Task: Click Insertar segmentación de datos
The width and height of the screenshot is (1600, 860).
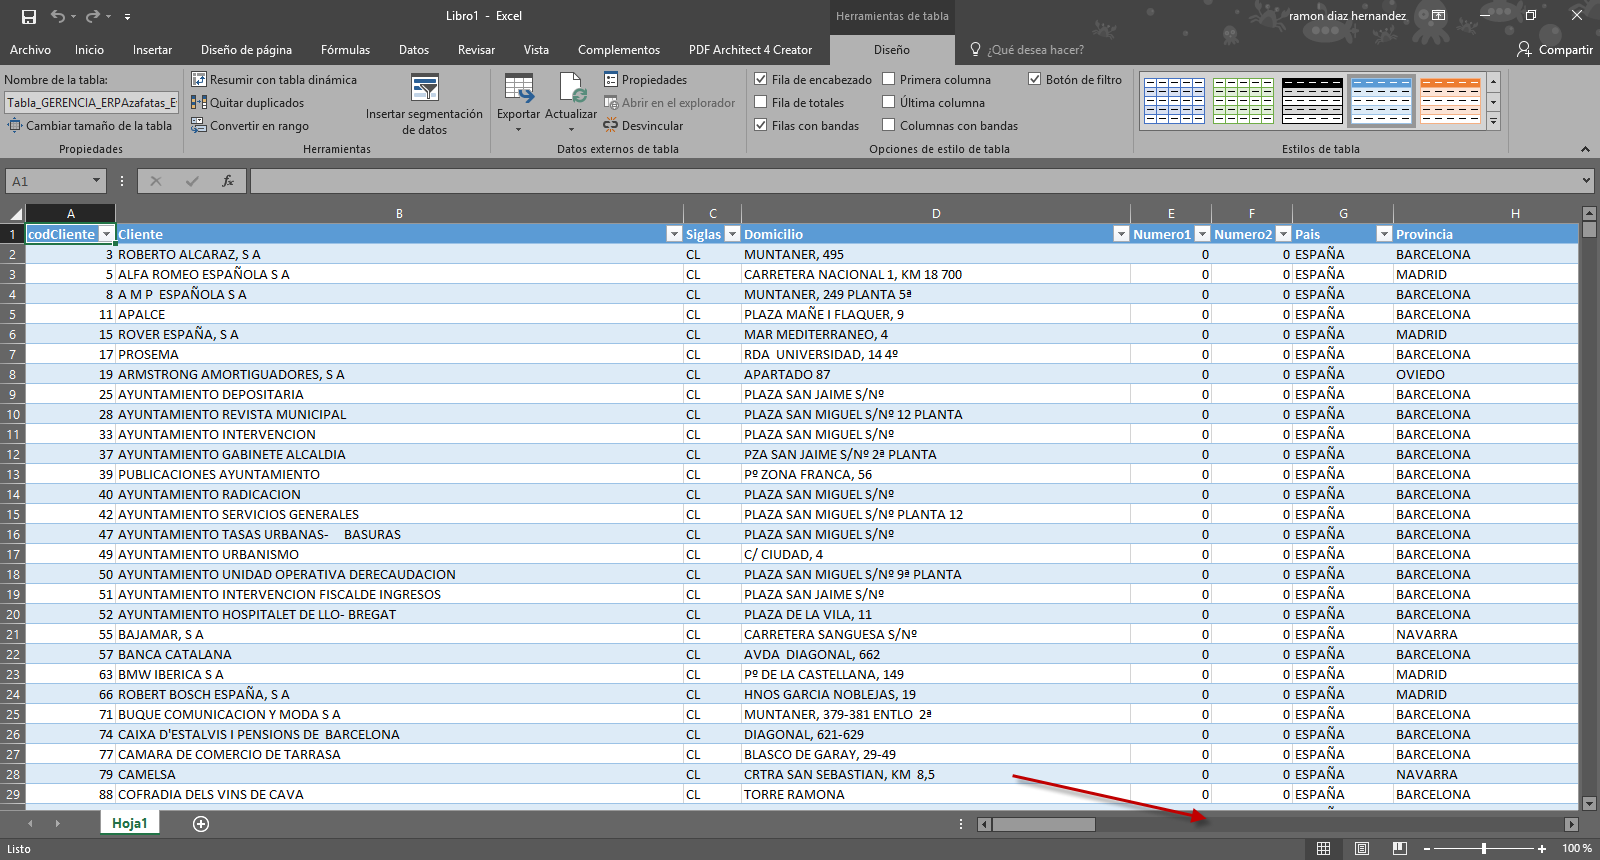Action: [424, 104]
